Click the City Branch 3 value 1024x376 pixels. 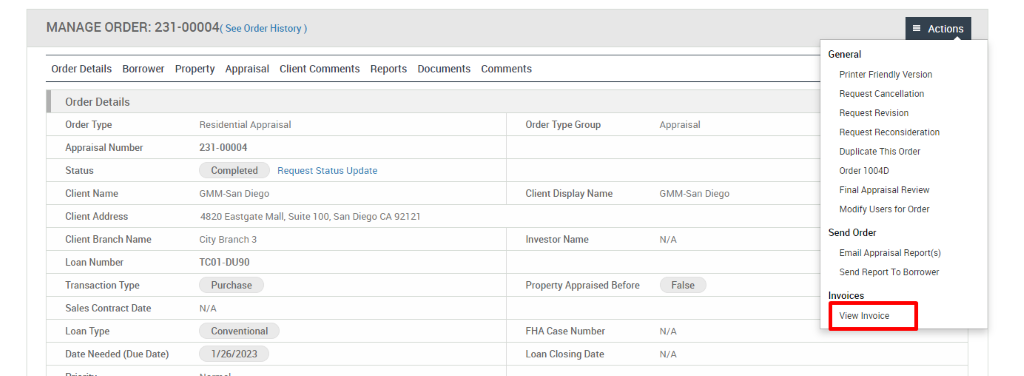[x=228, y=240]
